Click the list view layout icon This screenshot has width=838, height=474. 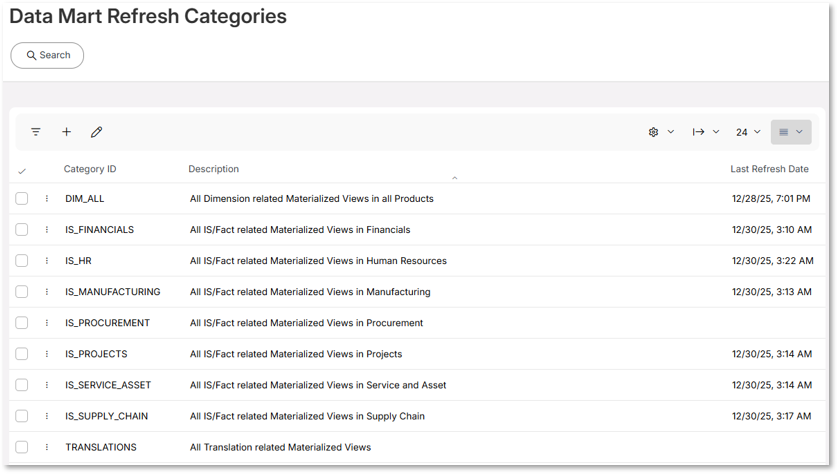point(783,132)
